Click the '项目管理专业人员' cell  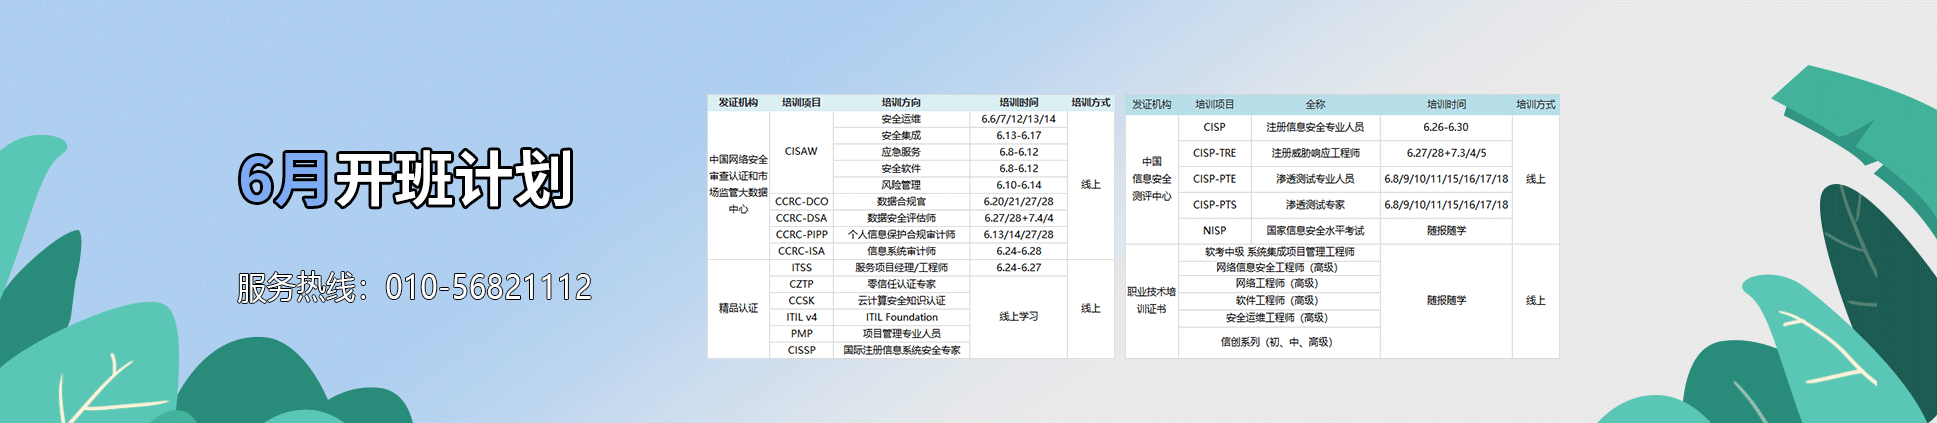[x=901, y=334]
